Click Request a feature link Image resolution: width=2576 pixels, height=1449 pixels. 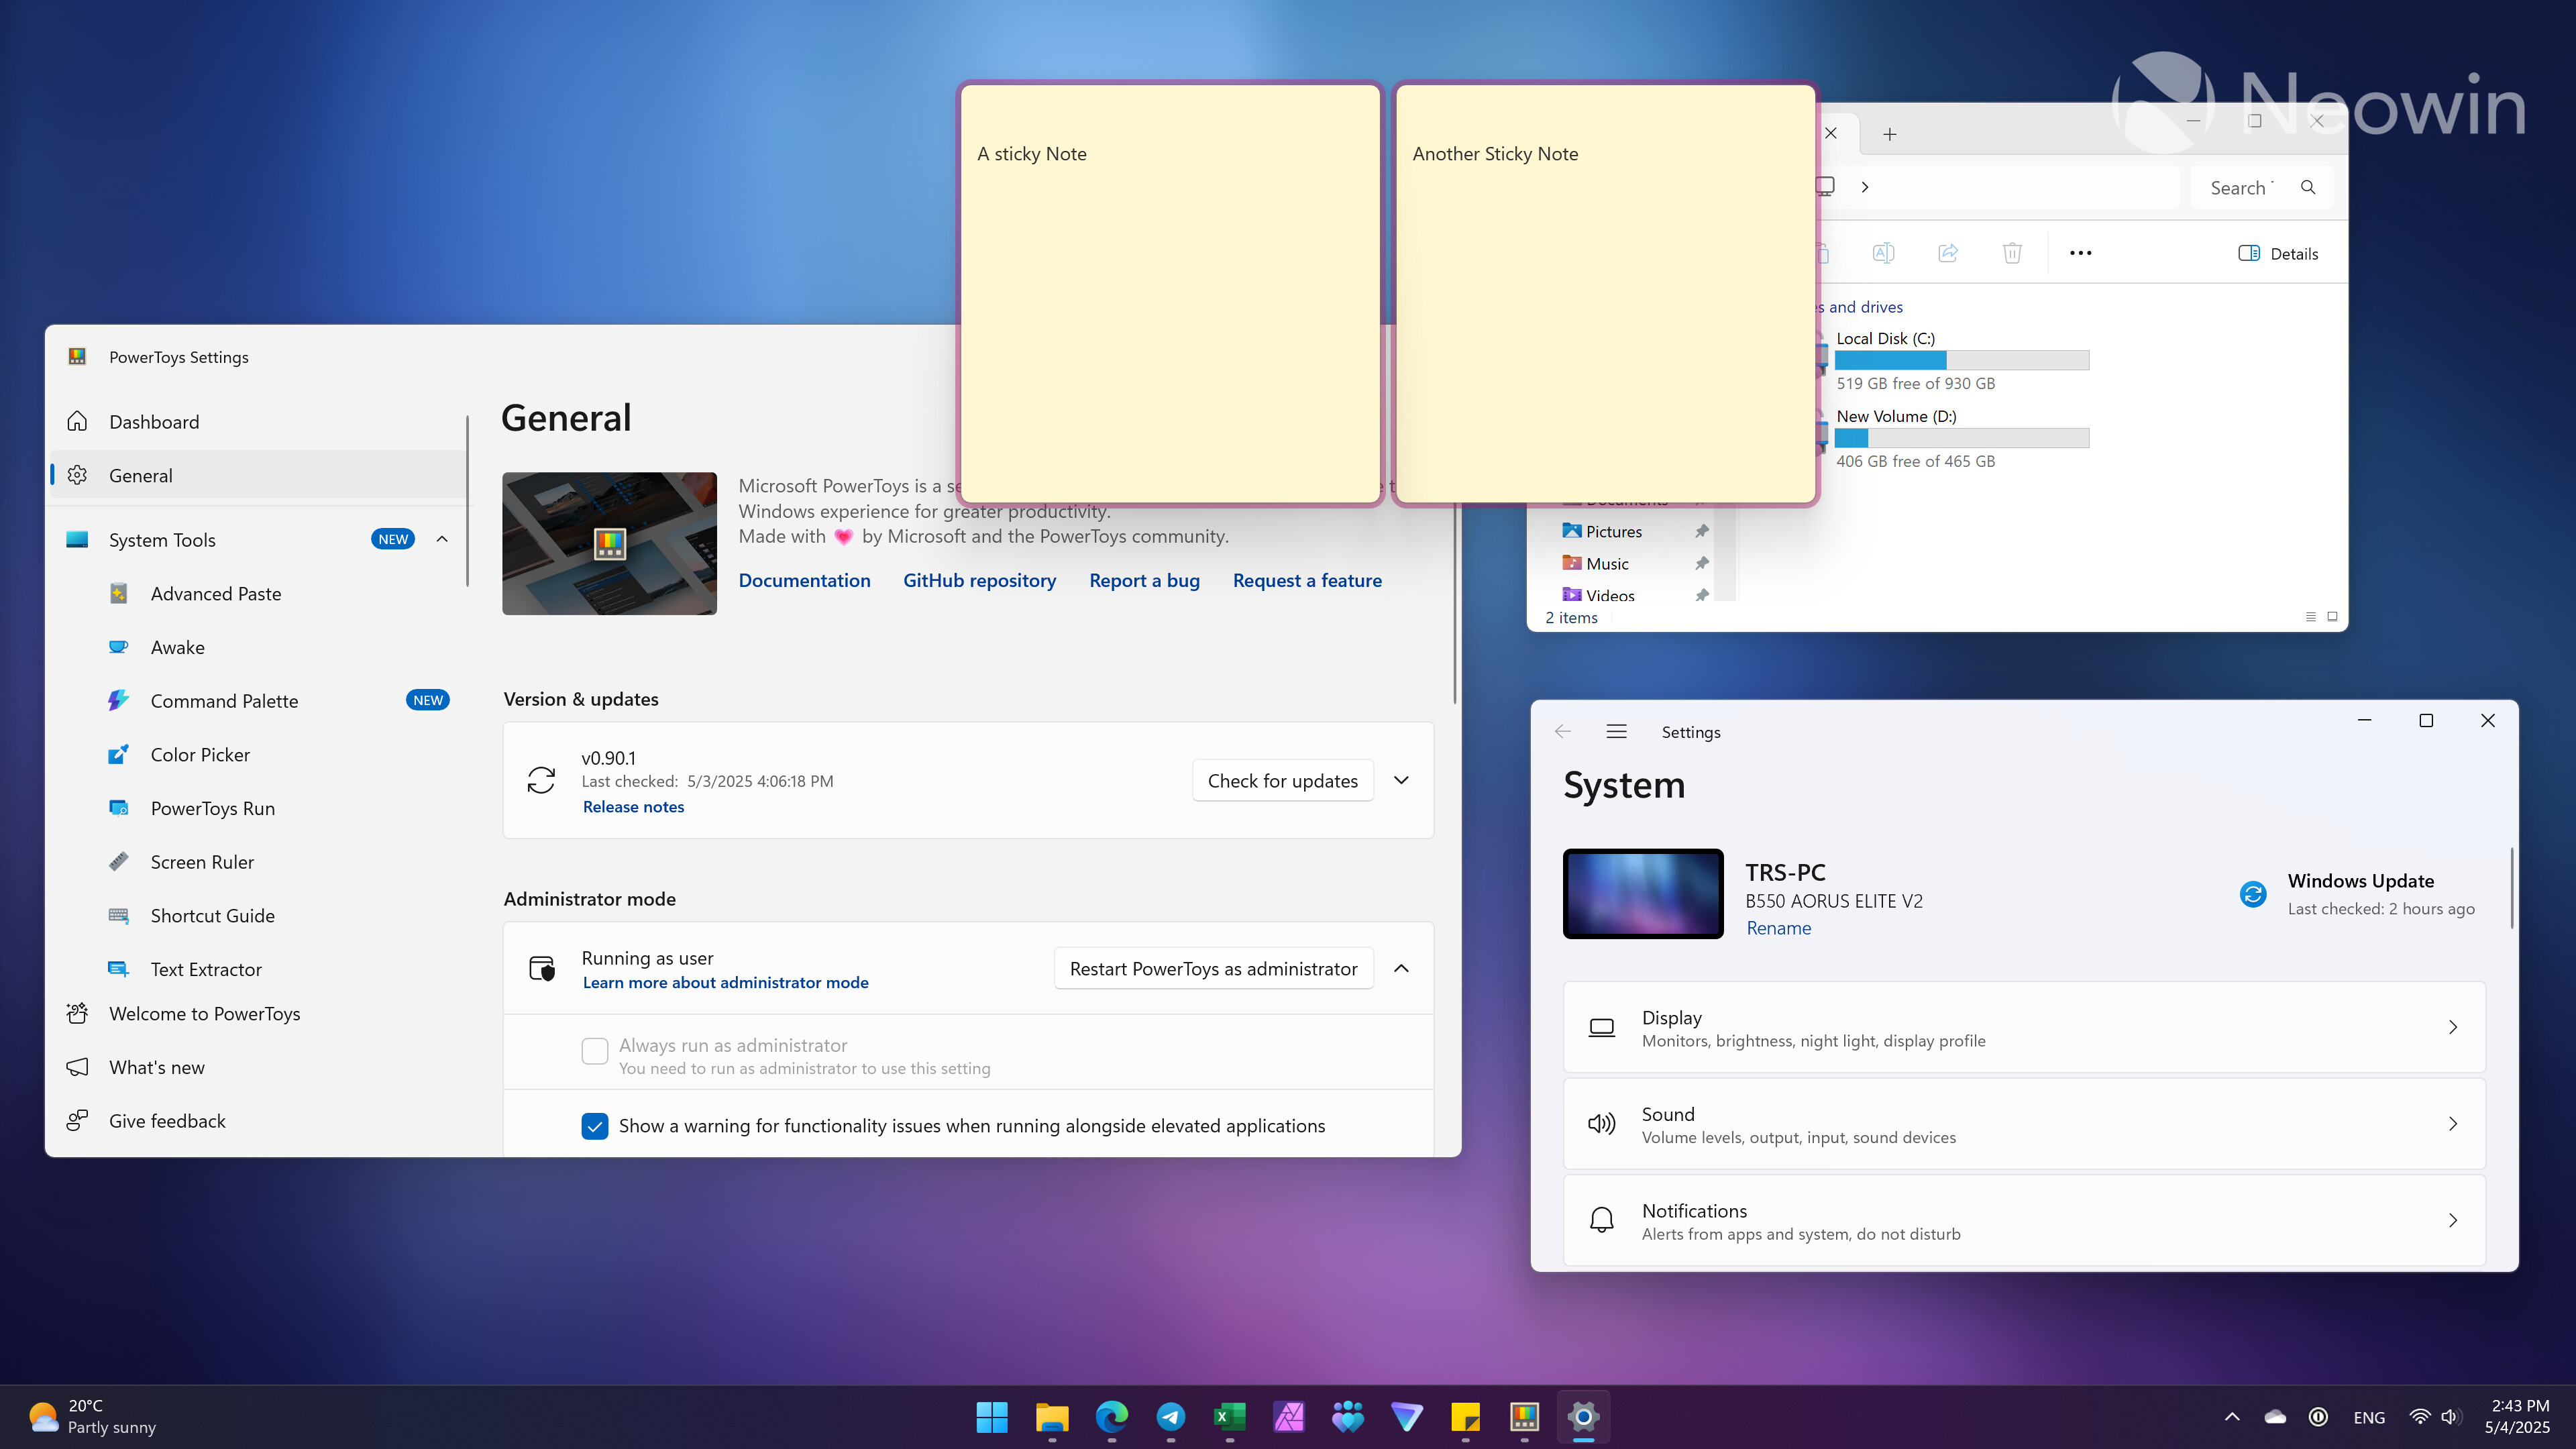click(x=1307, y=580)
